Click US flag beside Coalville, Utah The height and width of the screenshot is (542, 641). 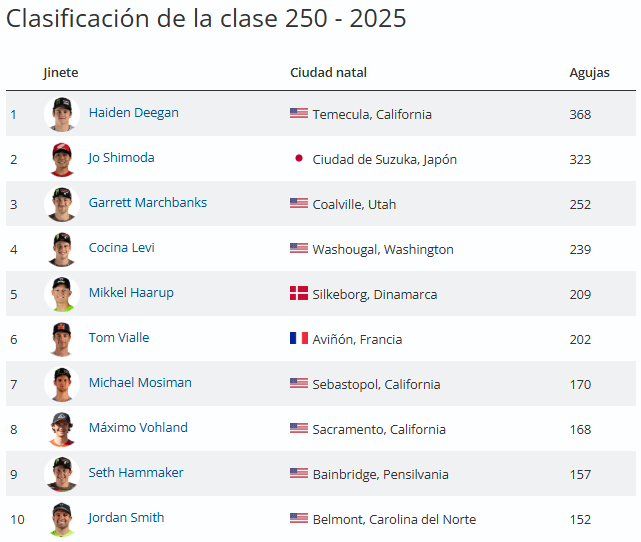coord(298,203)
